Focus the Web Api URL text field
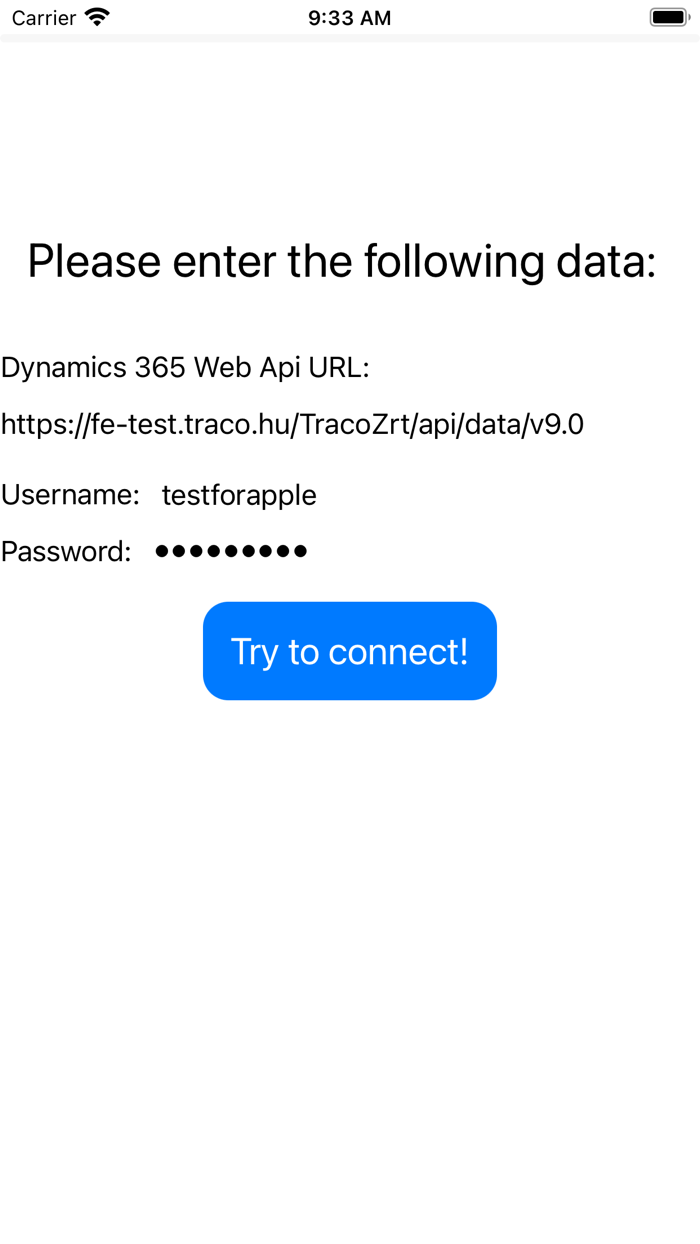 coord(292,425)
